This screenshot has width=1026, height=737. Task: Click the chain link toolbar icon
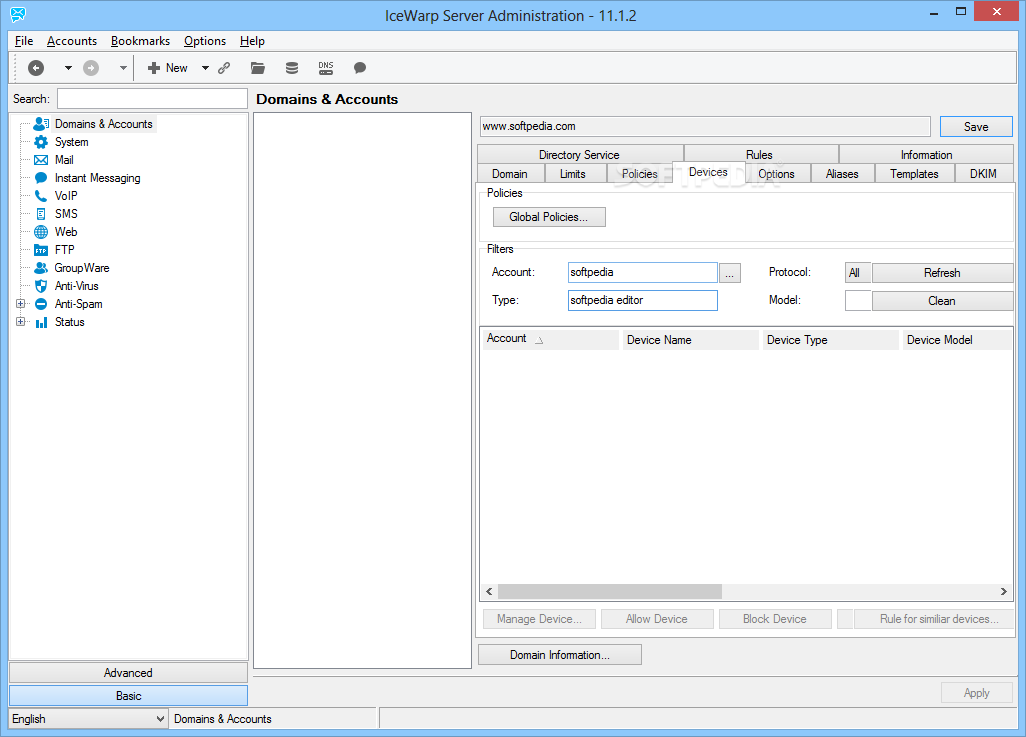224,67
